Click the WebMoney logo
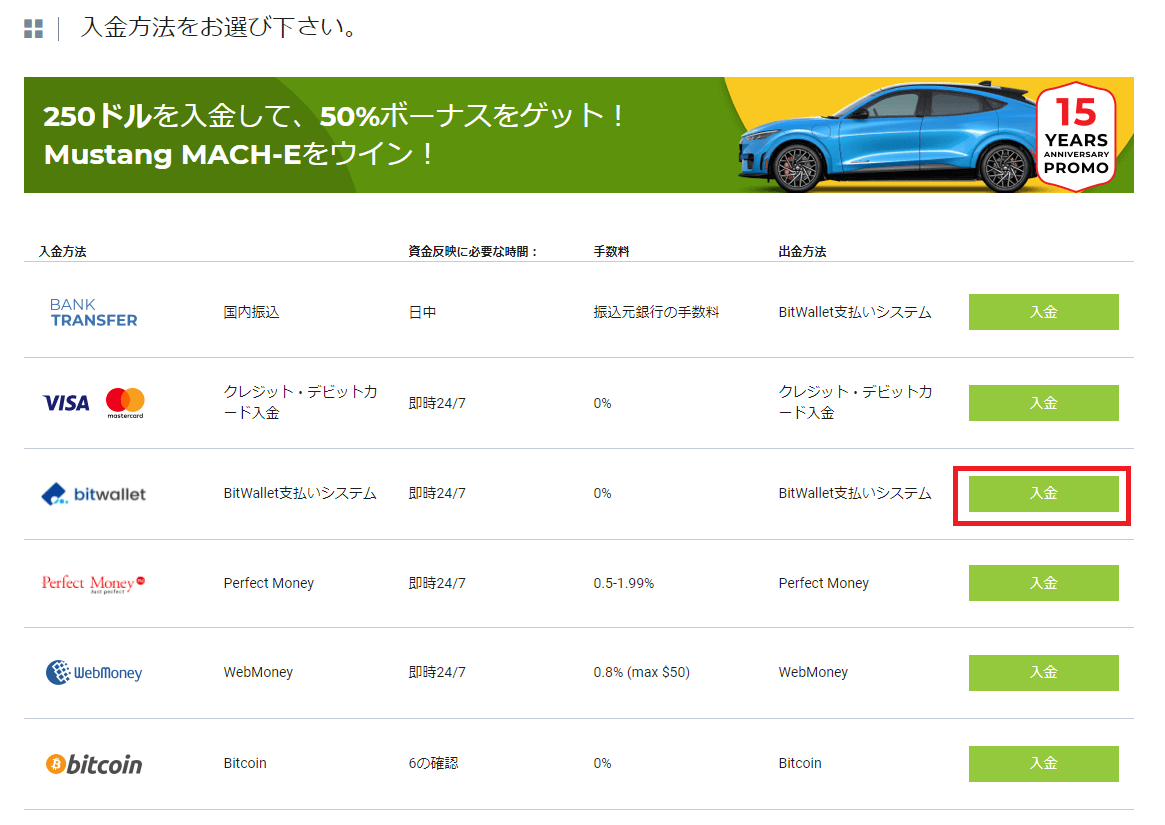This screenshot has height=825, width=1165. pyautogui.click(x=94, y=673)
